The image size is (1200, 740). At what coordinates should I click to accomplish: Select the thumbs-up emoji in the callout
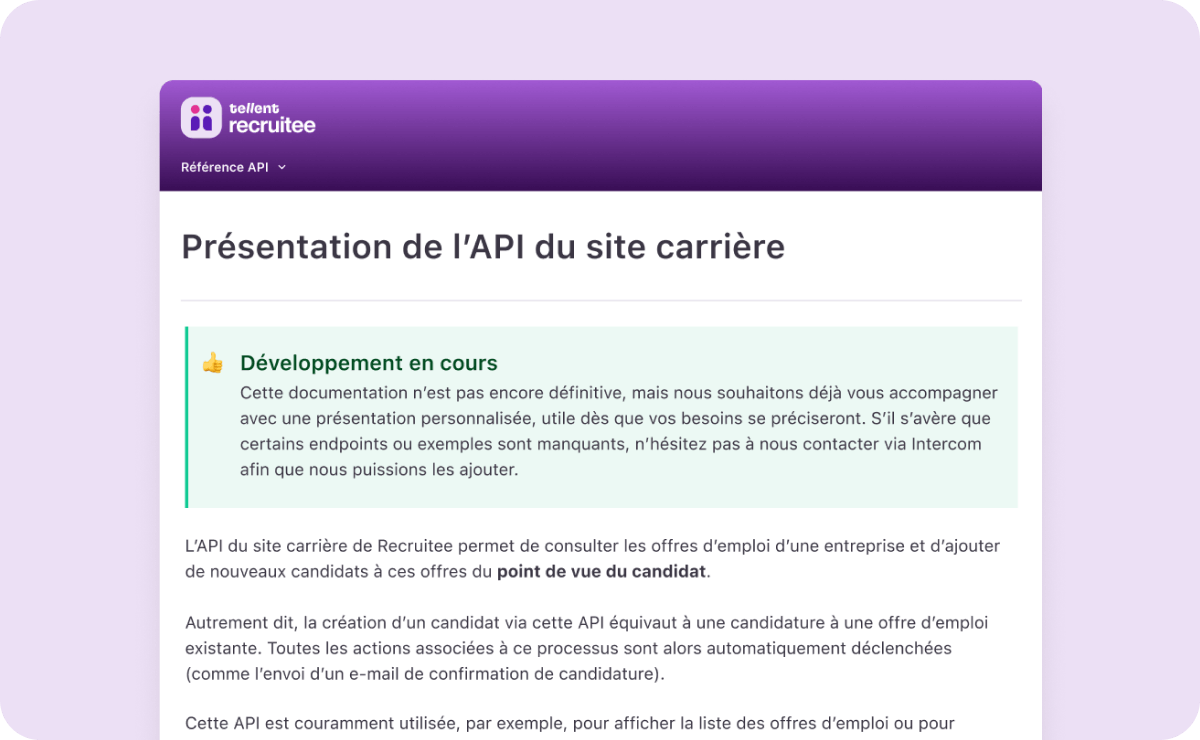[x=211, y=365]
